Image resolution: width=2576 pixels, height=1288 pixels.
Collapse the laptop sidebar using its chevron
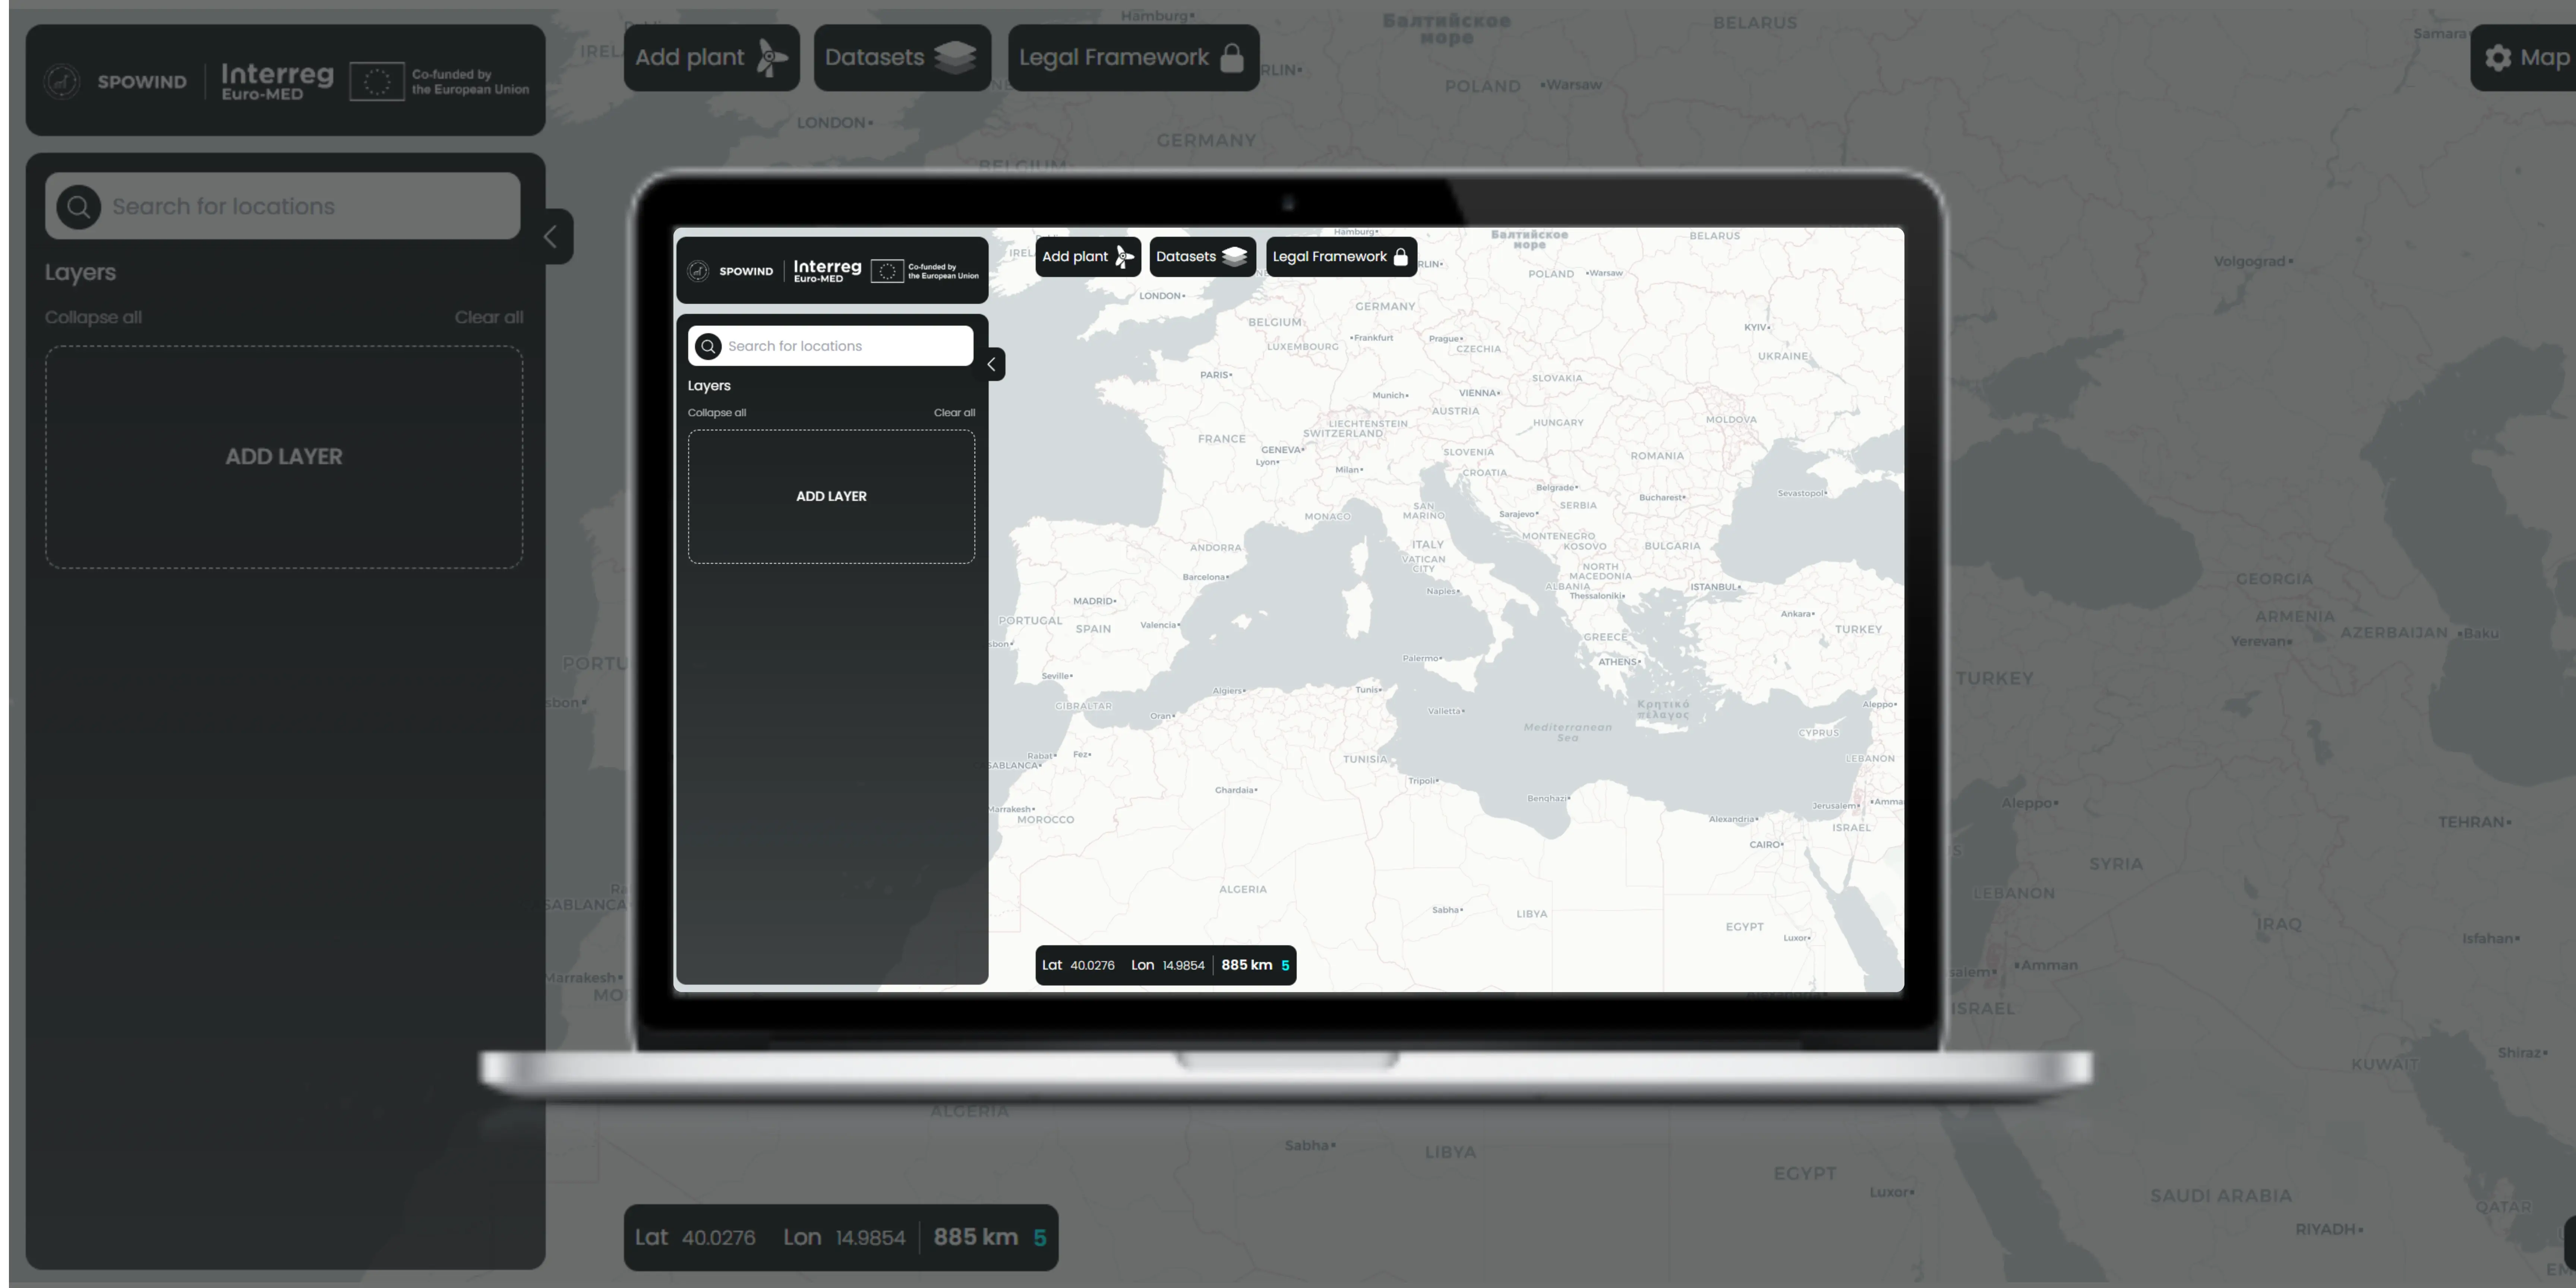(991, 364)
